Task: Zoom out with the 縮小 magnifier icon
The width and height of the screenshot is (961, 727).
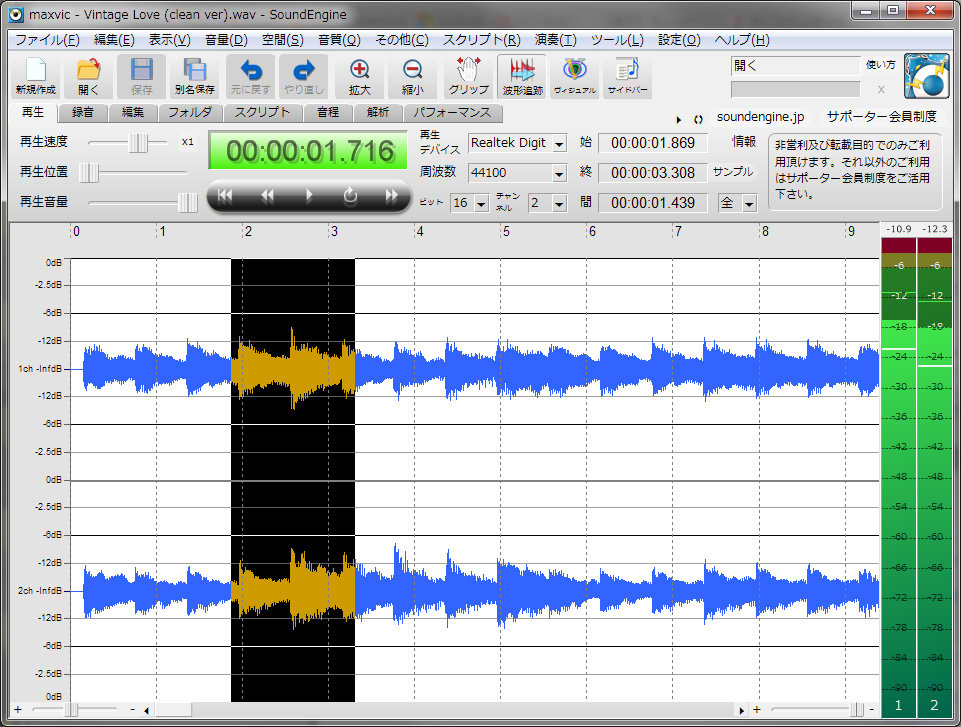Action: (x=412, y=76)
